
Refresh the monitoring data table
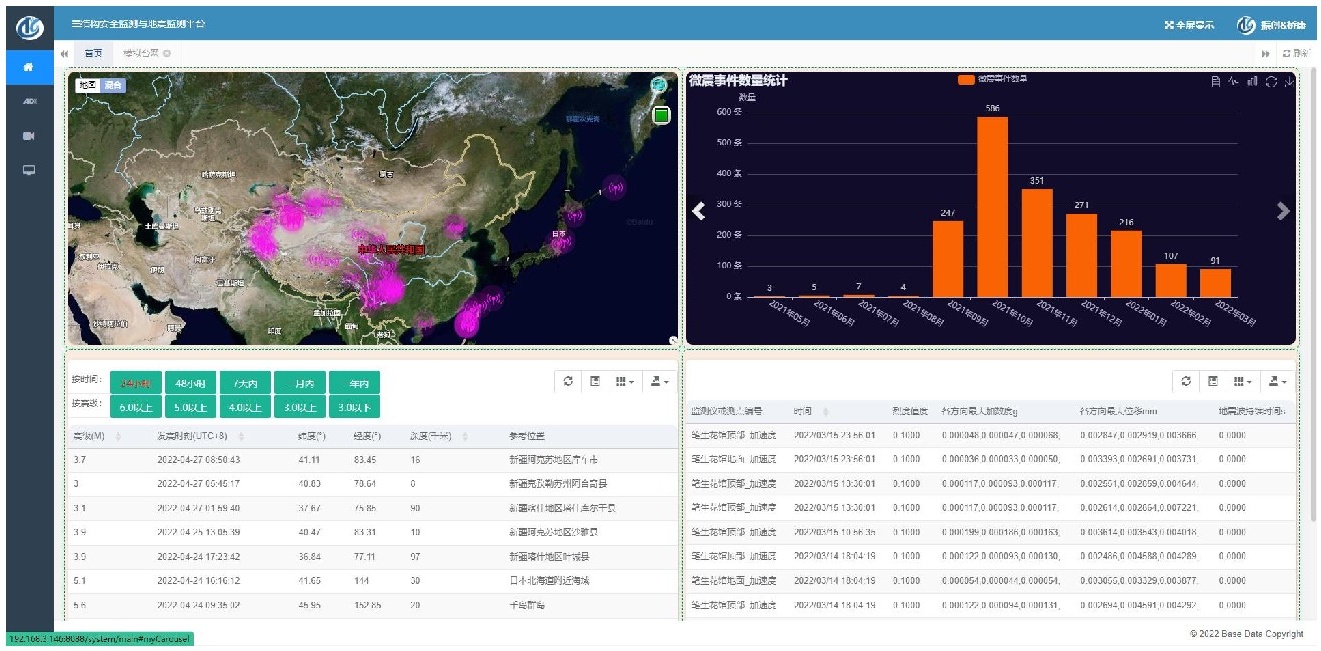tap(1186, 381)
